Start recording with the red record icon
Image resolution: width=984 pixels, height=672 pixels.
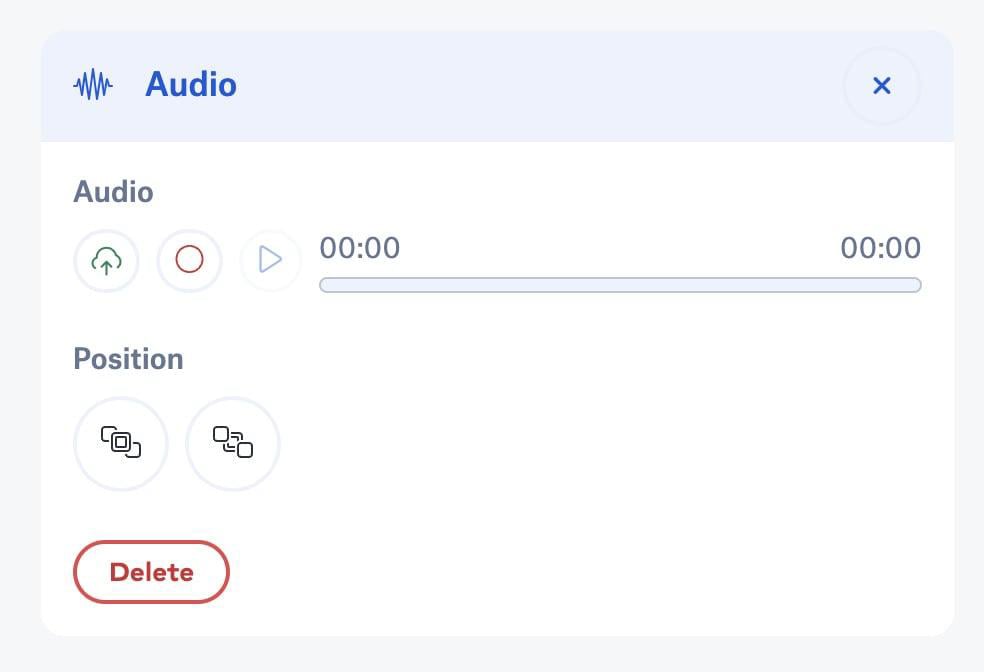pos(189,260)
